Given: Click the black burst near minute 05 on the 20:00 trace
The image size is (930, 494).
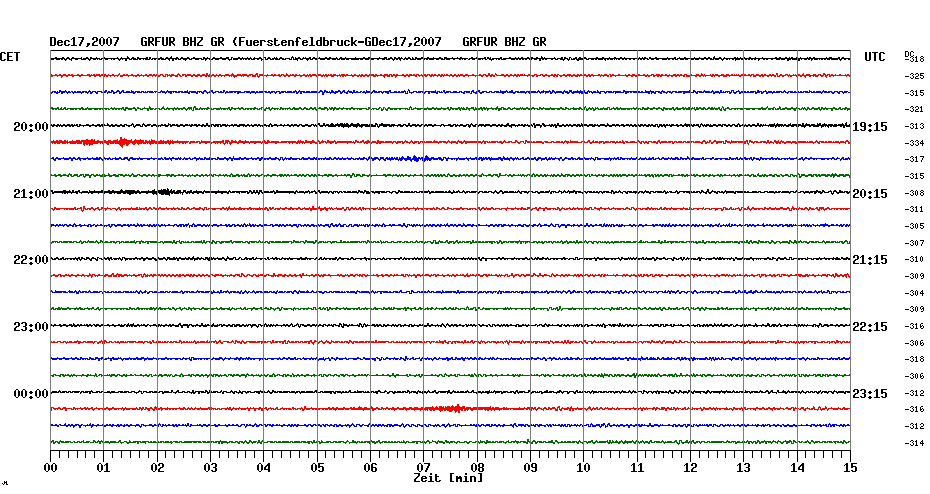Looking at the screenshot, I should pos(347,125).
